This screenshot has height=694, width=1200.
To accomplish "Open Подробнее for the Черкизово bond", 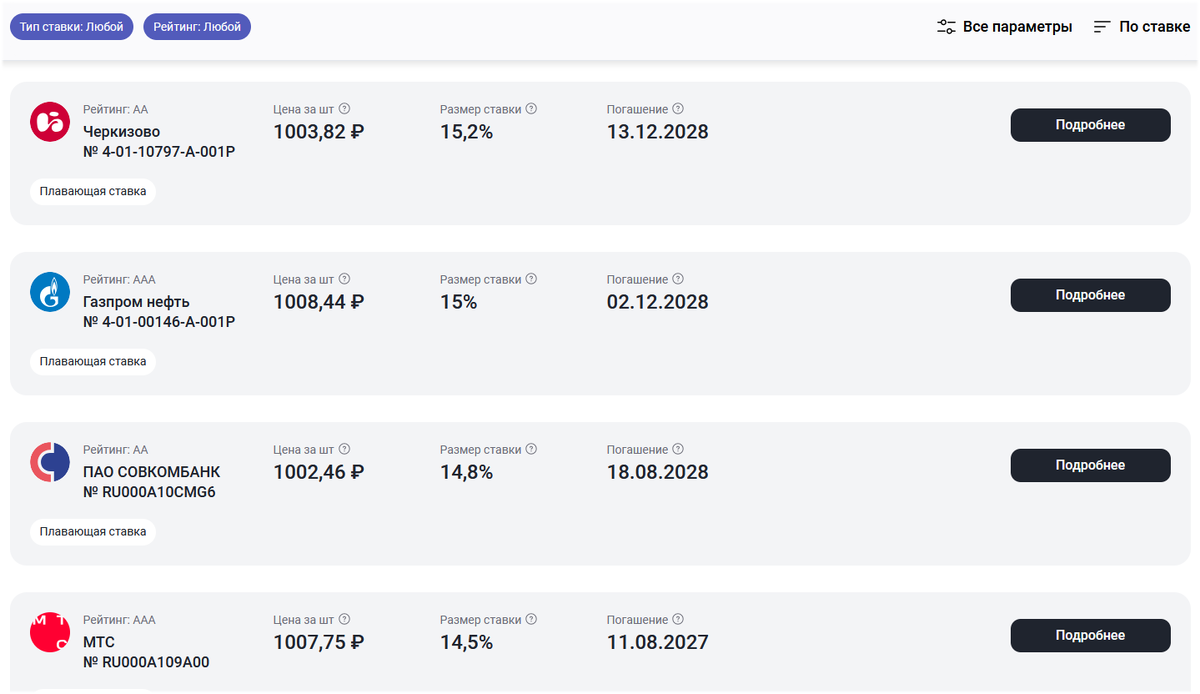I will click(1090, 125).
